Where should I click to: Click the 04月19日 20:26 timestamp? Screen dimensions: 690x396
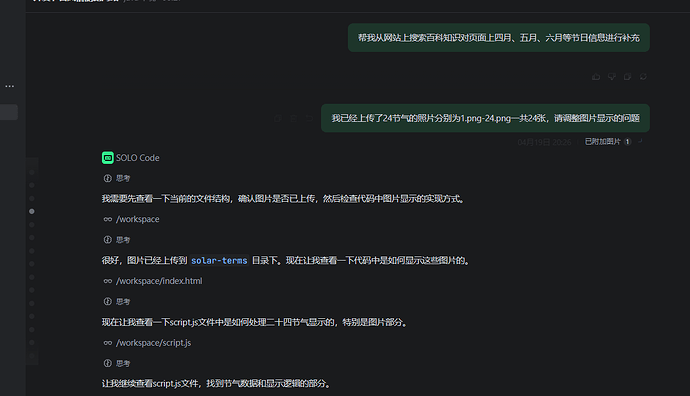tap(544, 142)
